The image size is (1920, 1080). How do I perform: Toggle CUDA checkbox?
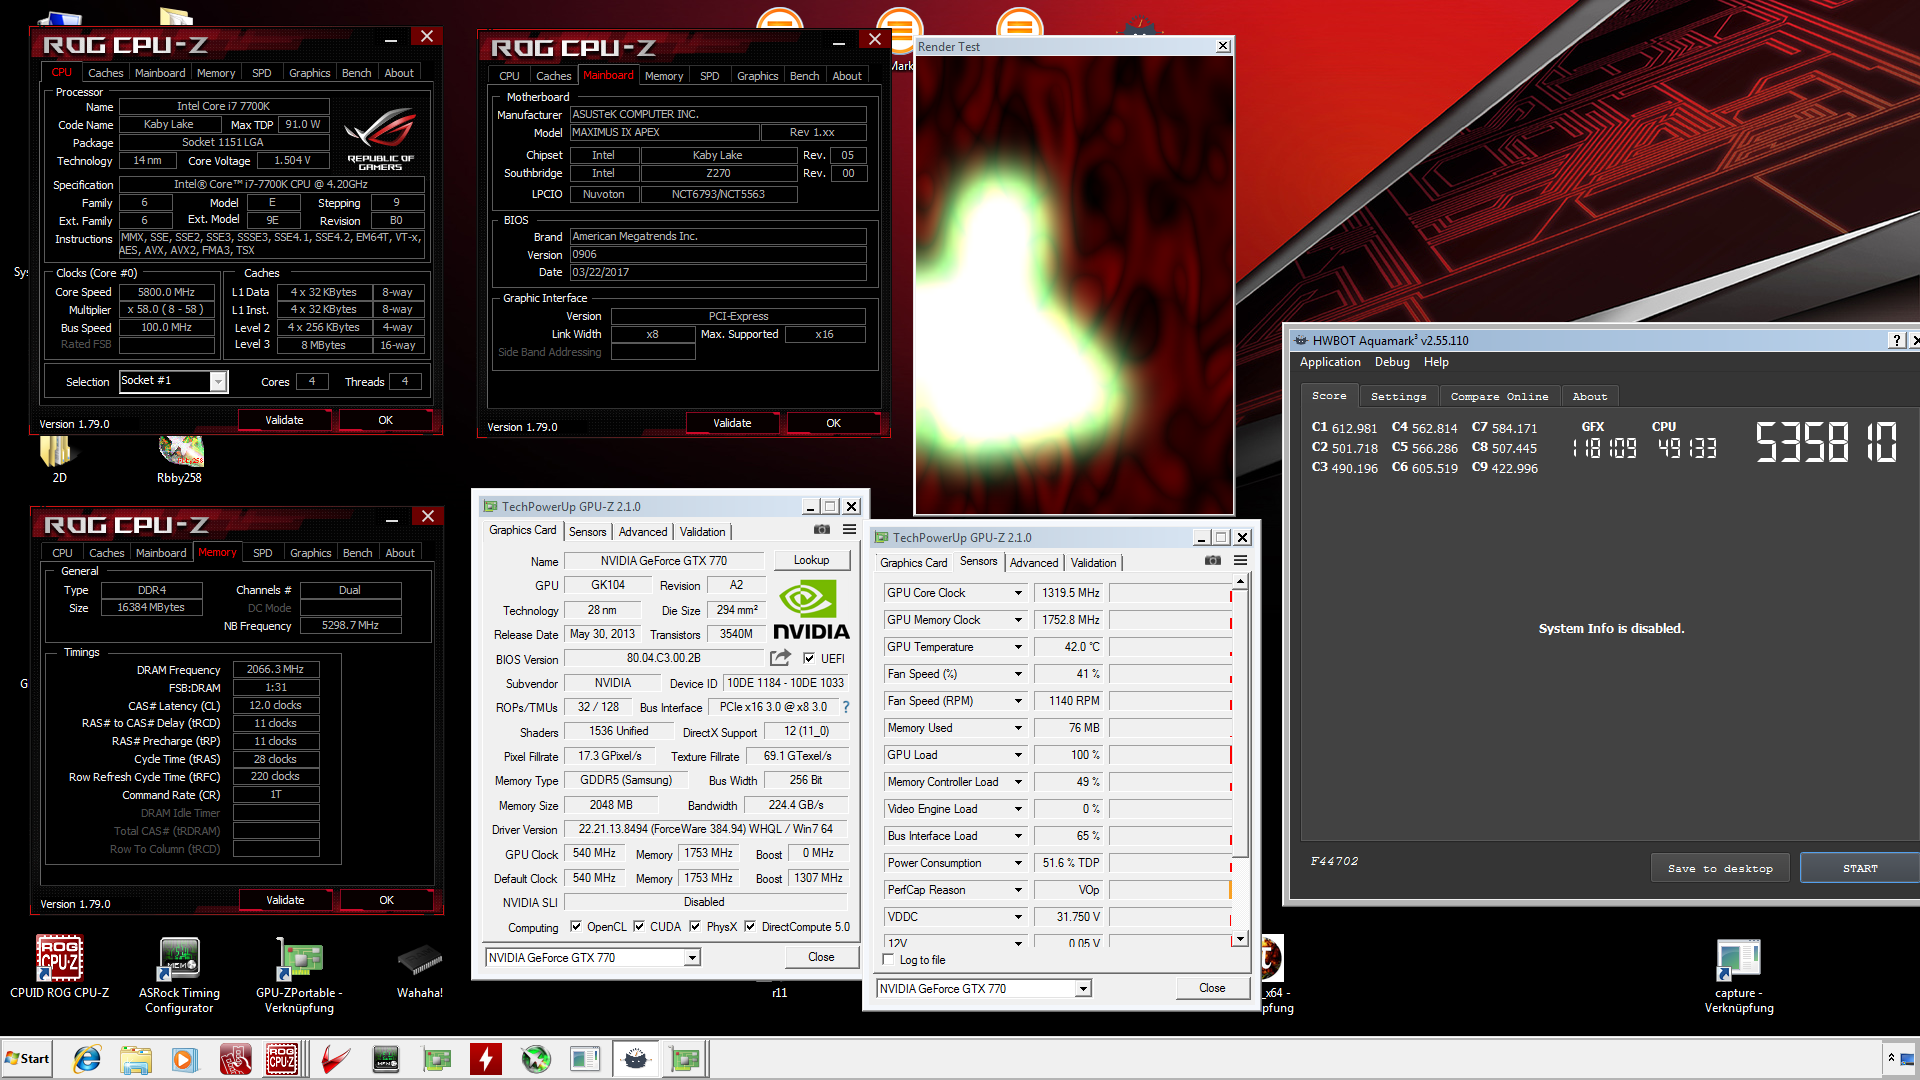click(639, 927)
